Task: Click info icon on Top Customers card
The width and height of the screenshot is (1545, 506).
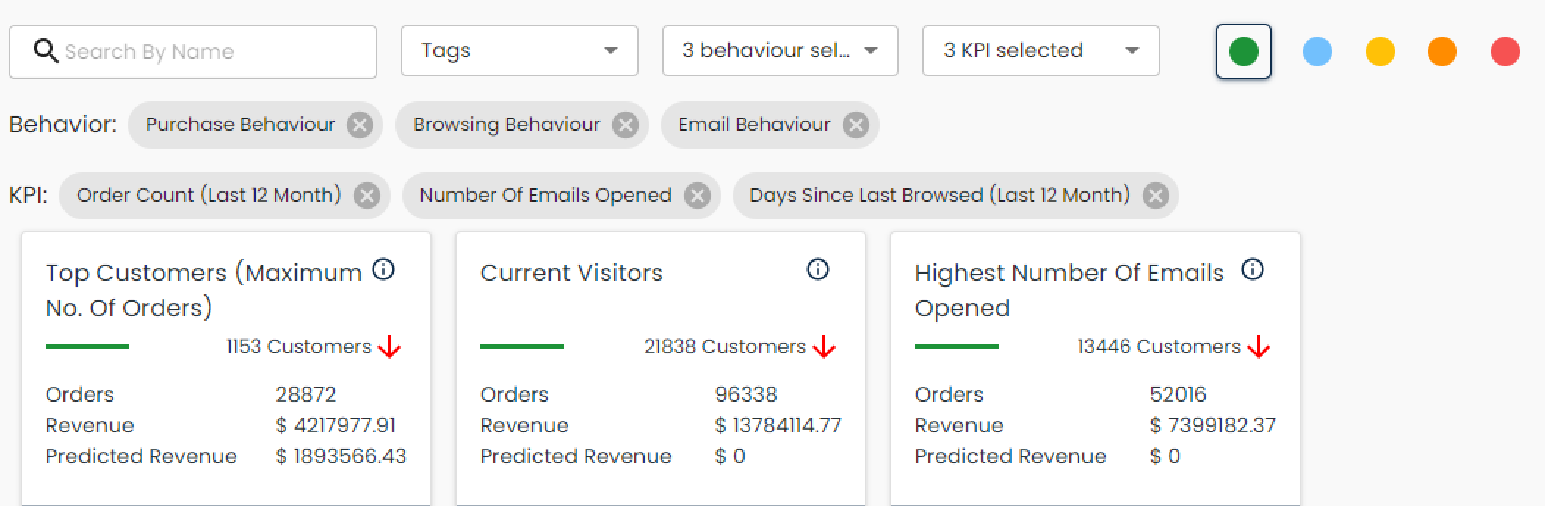Action: point(383,270)
